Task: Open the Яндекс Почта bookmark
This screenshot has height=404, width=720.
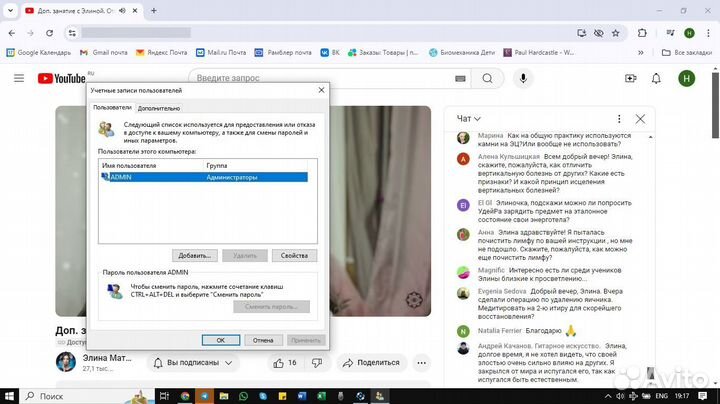Action: [161, 53]
